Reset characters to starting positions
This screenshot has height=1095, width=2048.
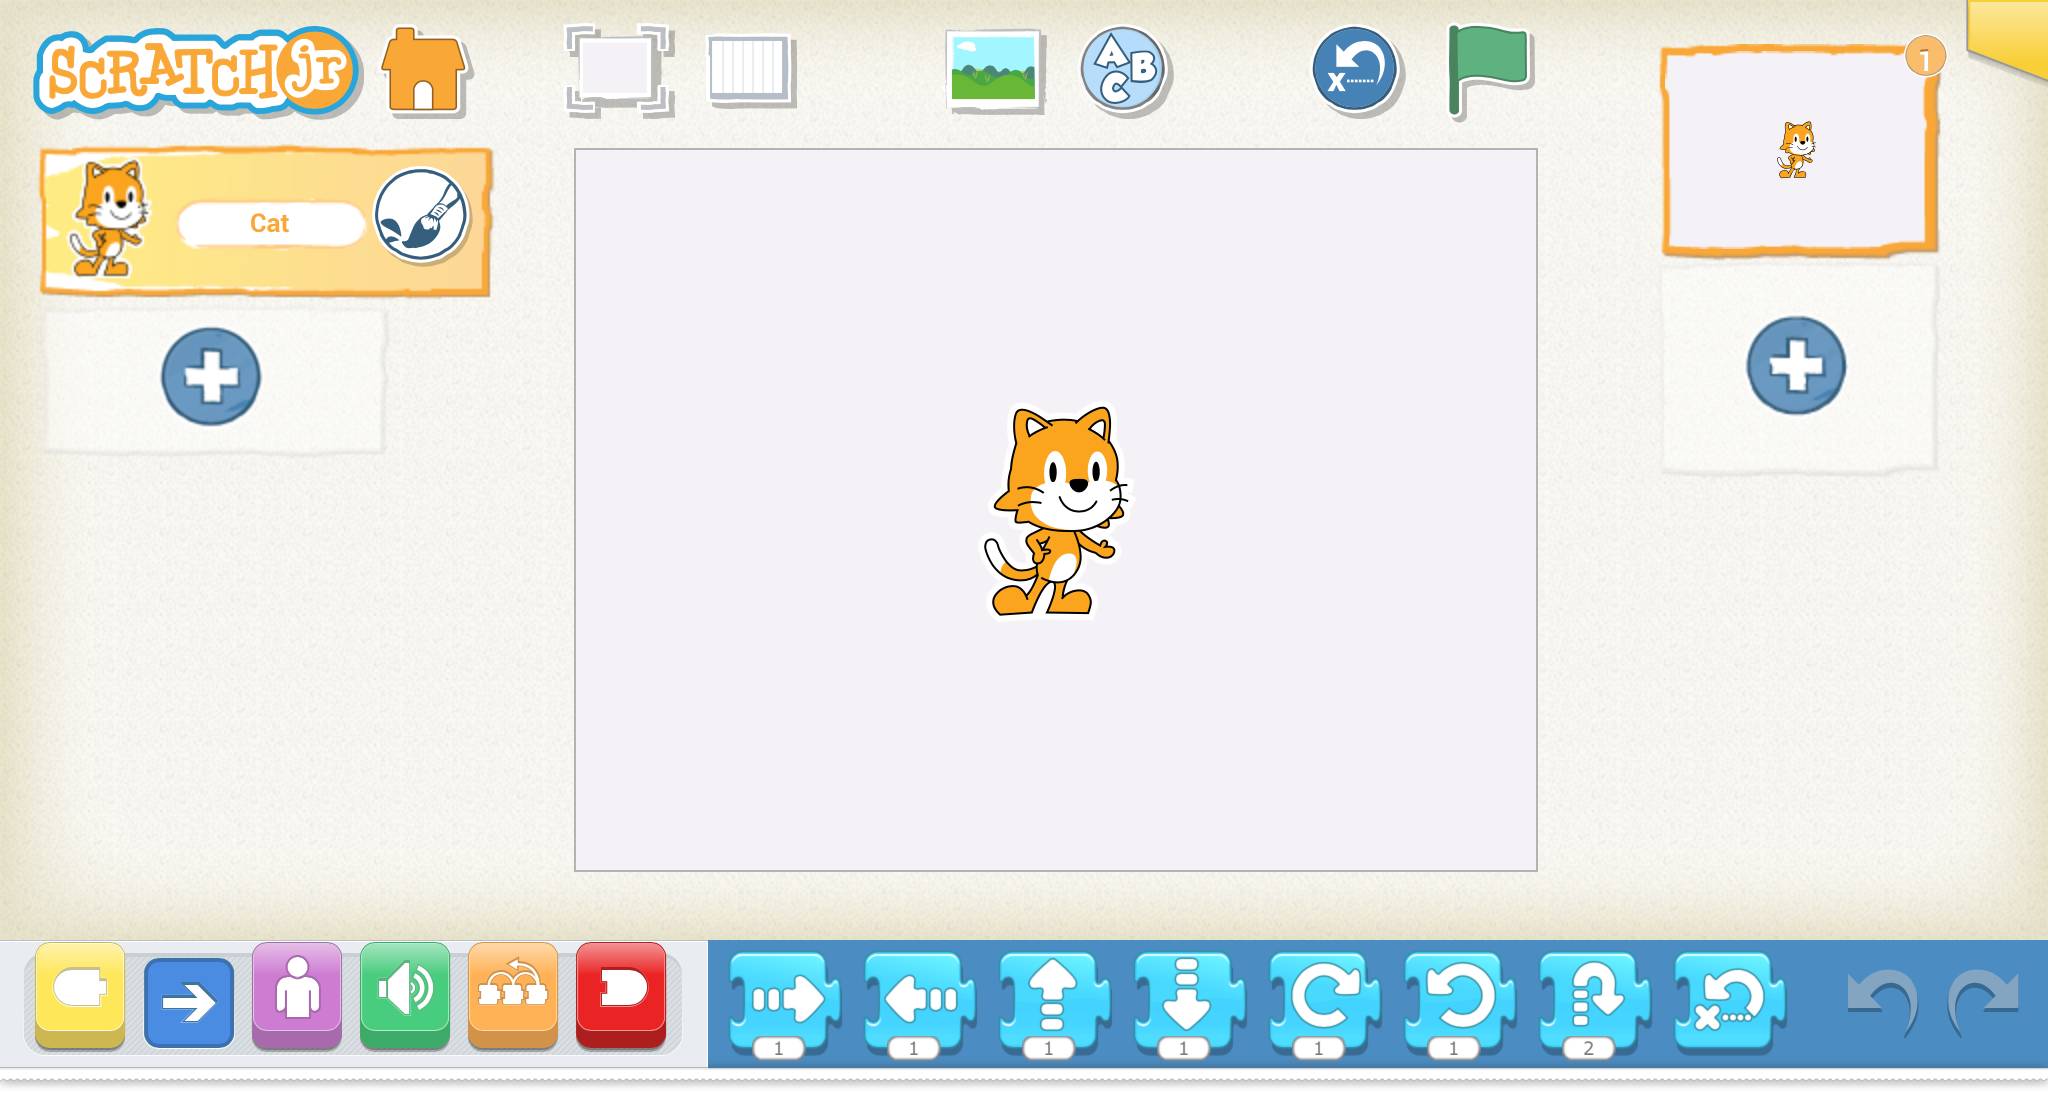tap(1355, 69)
